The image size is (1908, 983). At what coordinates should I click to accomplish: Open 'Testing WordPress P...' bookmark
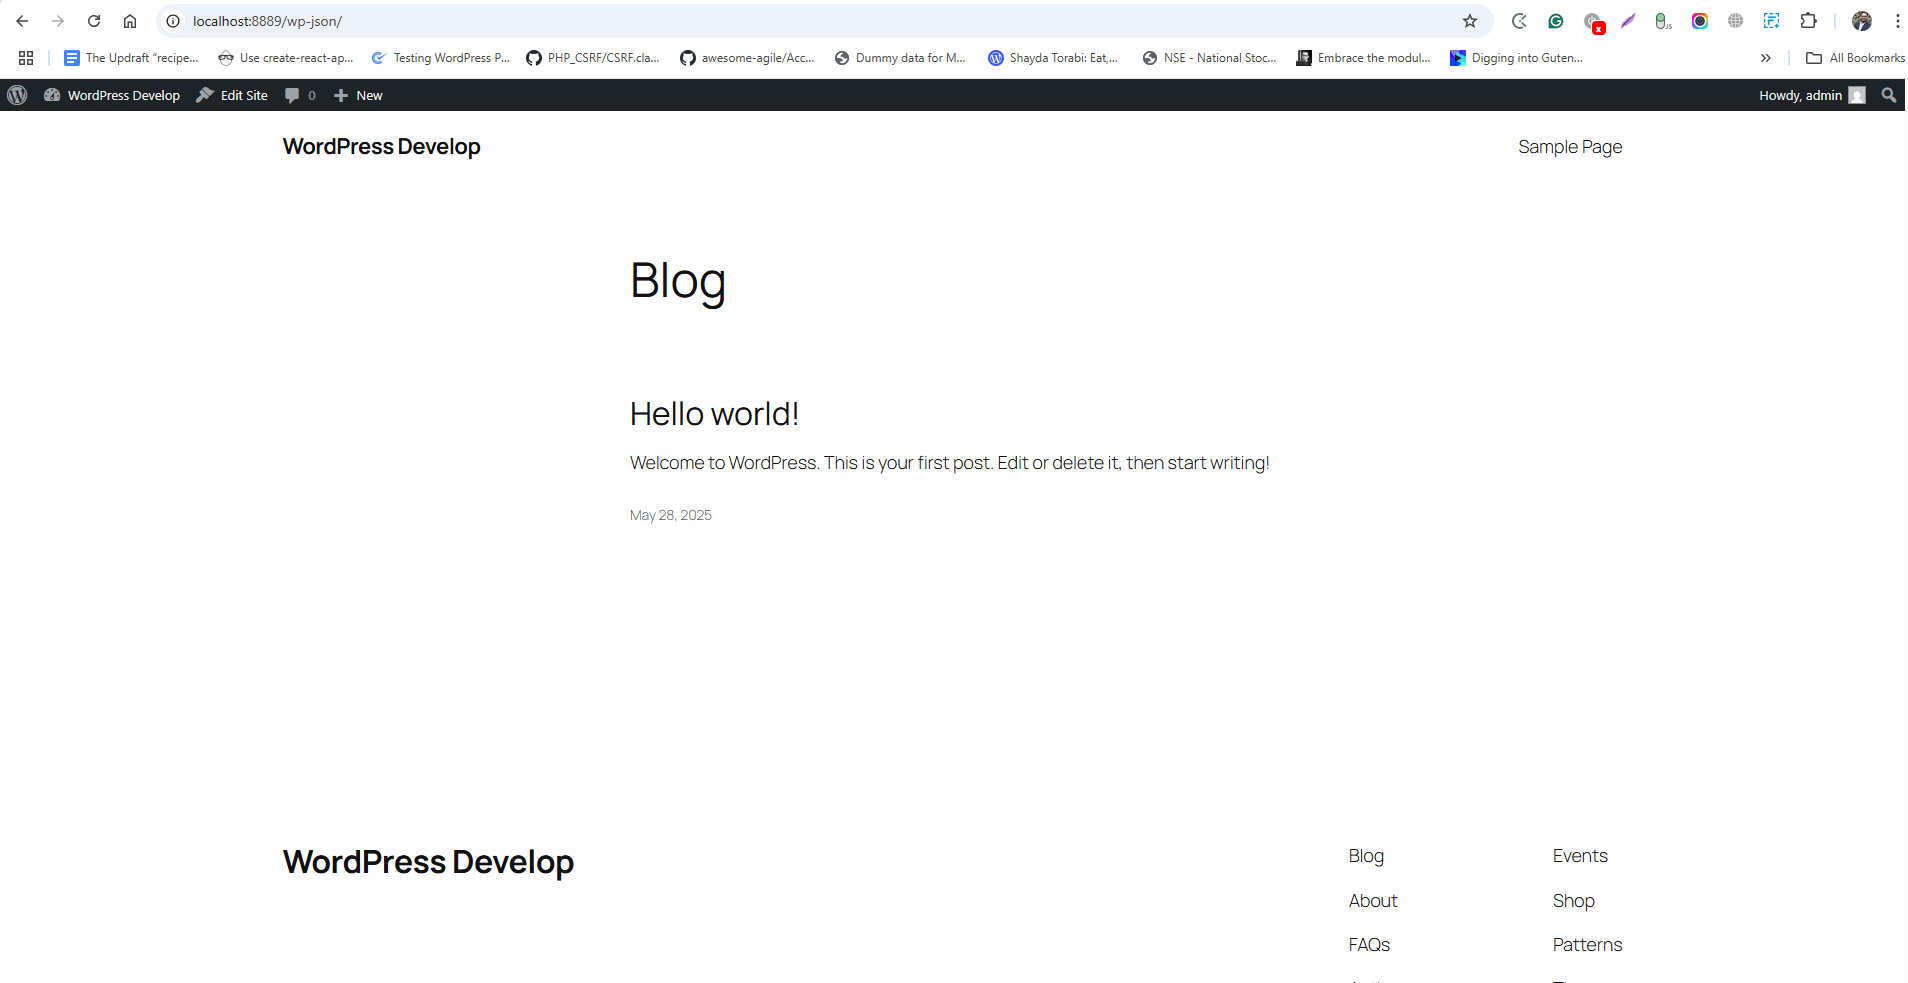point(441,58)
